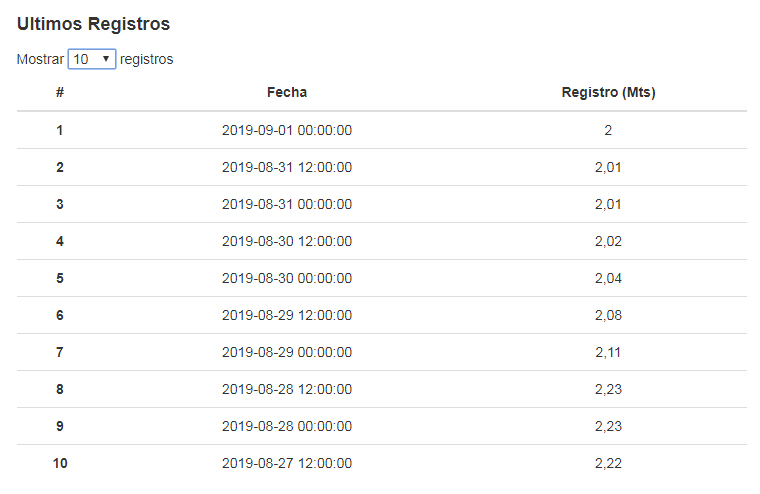Click the record value 2,04
Image resolution: width=760 pixels, height=494 pixels.
click(608, 278)
